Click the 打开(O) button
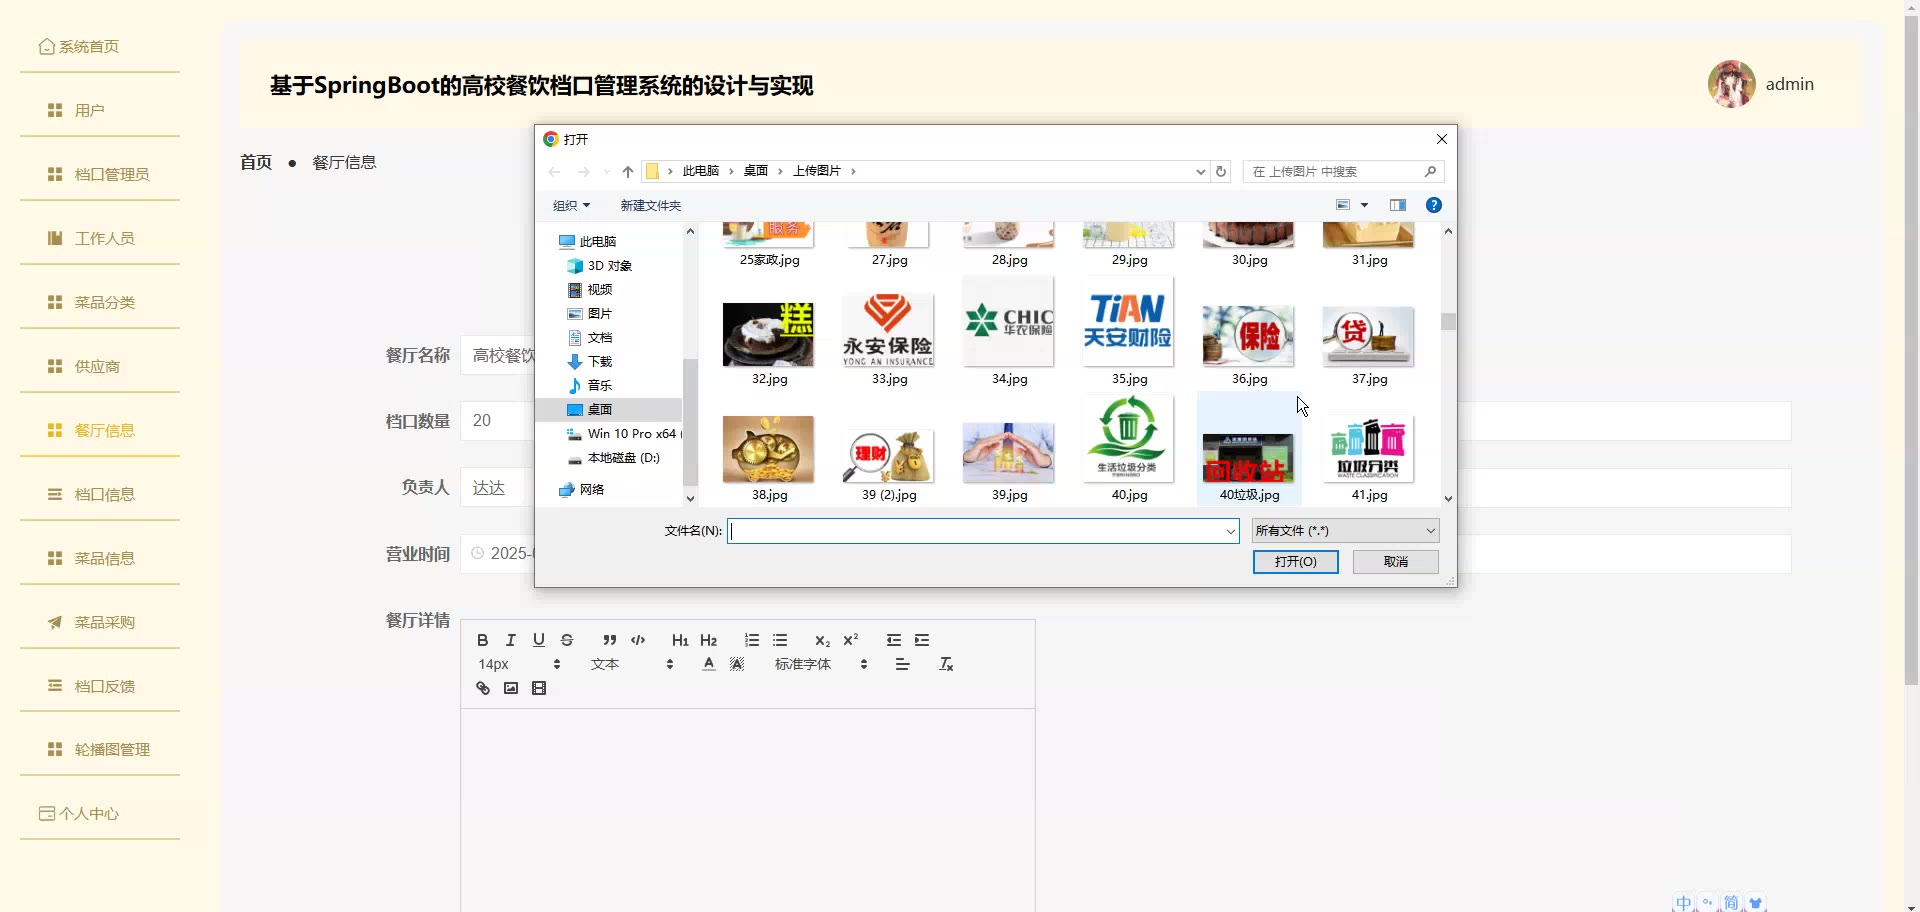Viewport: 1920px width, 912px height. [x=1295, y=562]
